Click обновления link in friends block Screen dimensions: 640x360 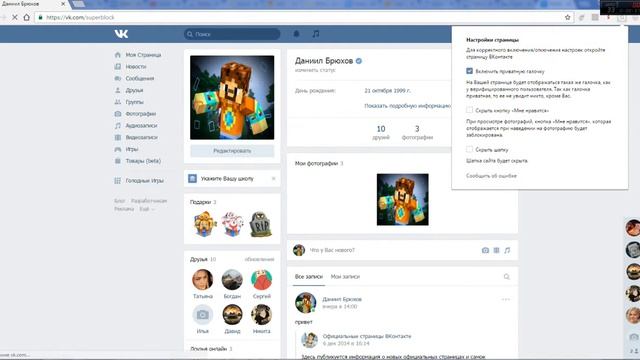point(260,259)
